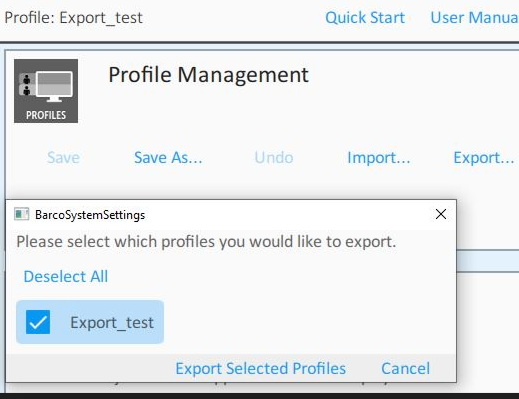
Task: Click the Undo action
Action: point(274,157)
